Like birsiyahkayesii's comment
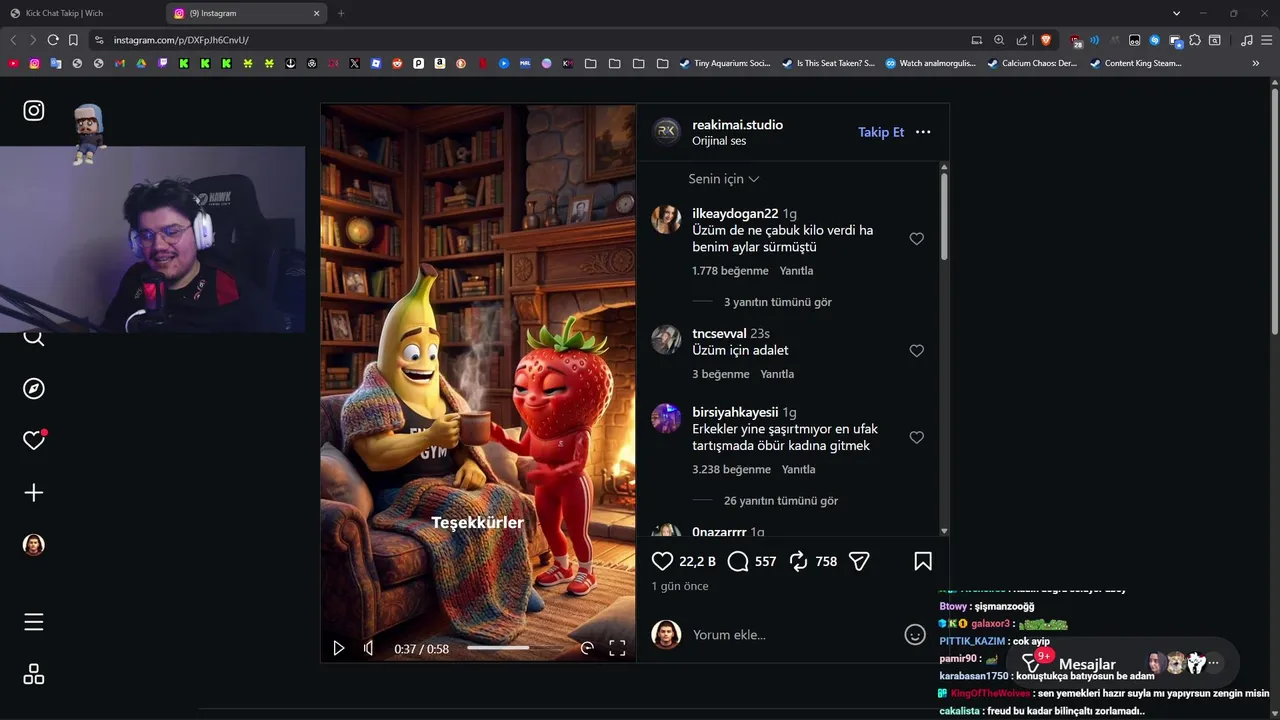Image resolution: width=1280 pixels, height=720 pixels. click(x=916, y=437)
